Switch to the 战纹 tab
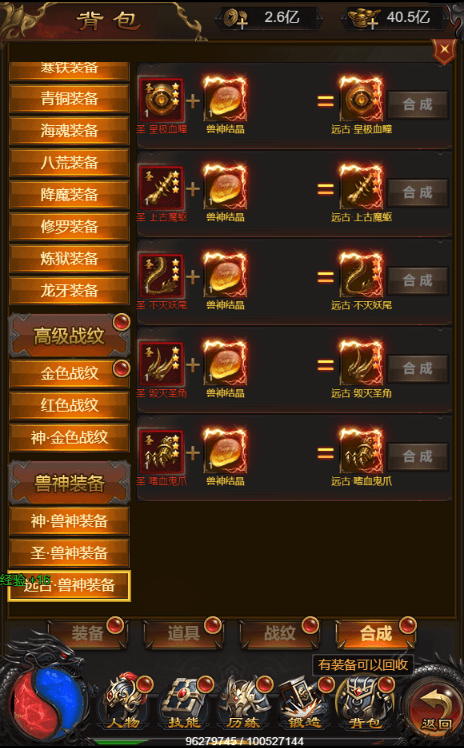This screenshot has height=748, width=464. (x=280, y=634)
